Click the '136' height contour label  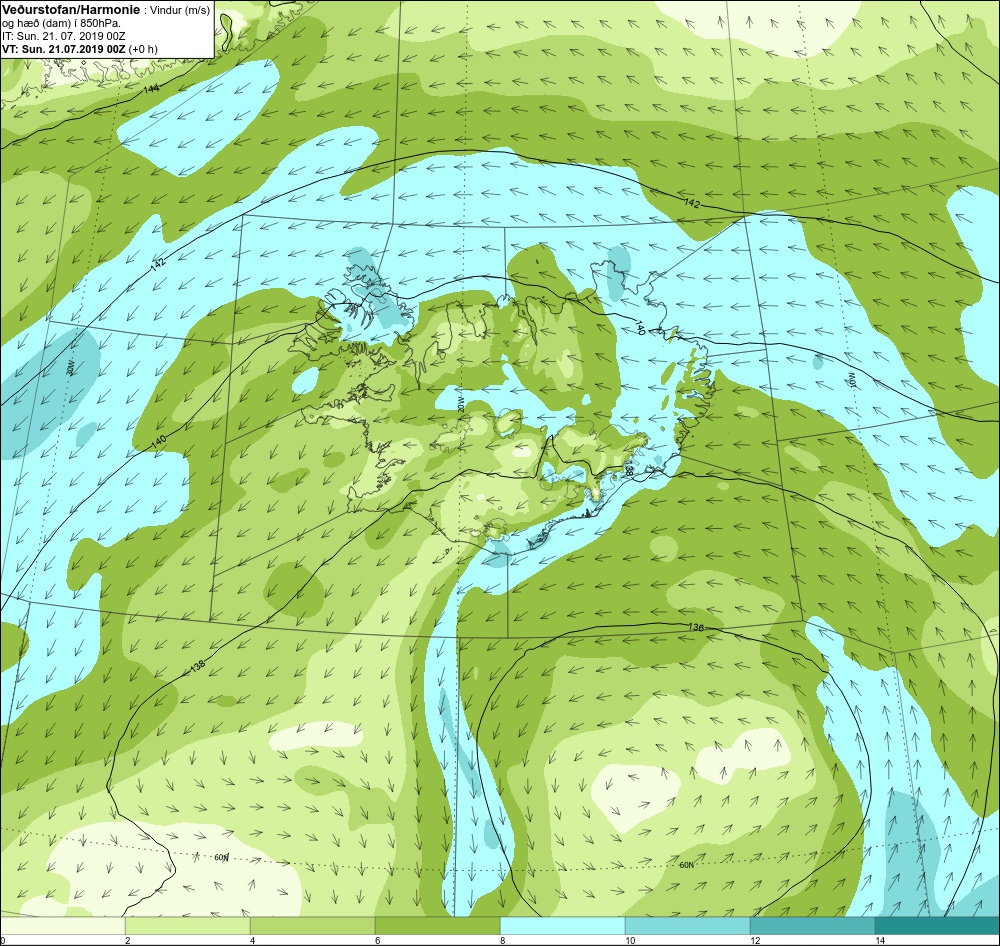click(696, 628)
